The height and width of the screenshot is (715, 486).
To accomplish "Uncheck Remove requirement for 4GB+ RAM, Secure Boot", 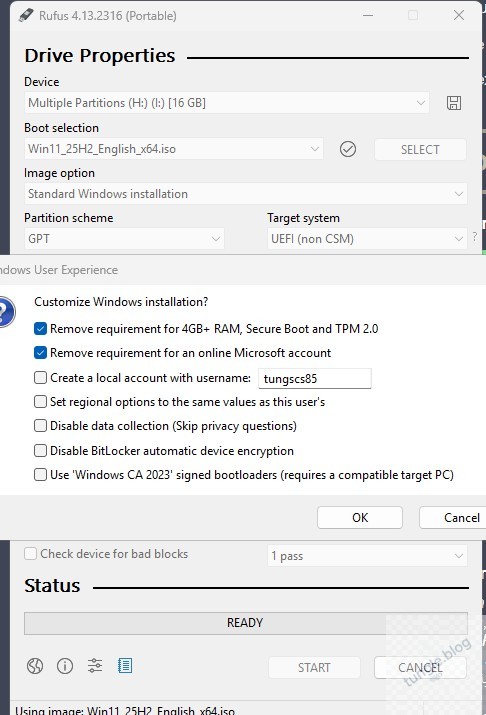I will point(40,329).
